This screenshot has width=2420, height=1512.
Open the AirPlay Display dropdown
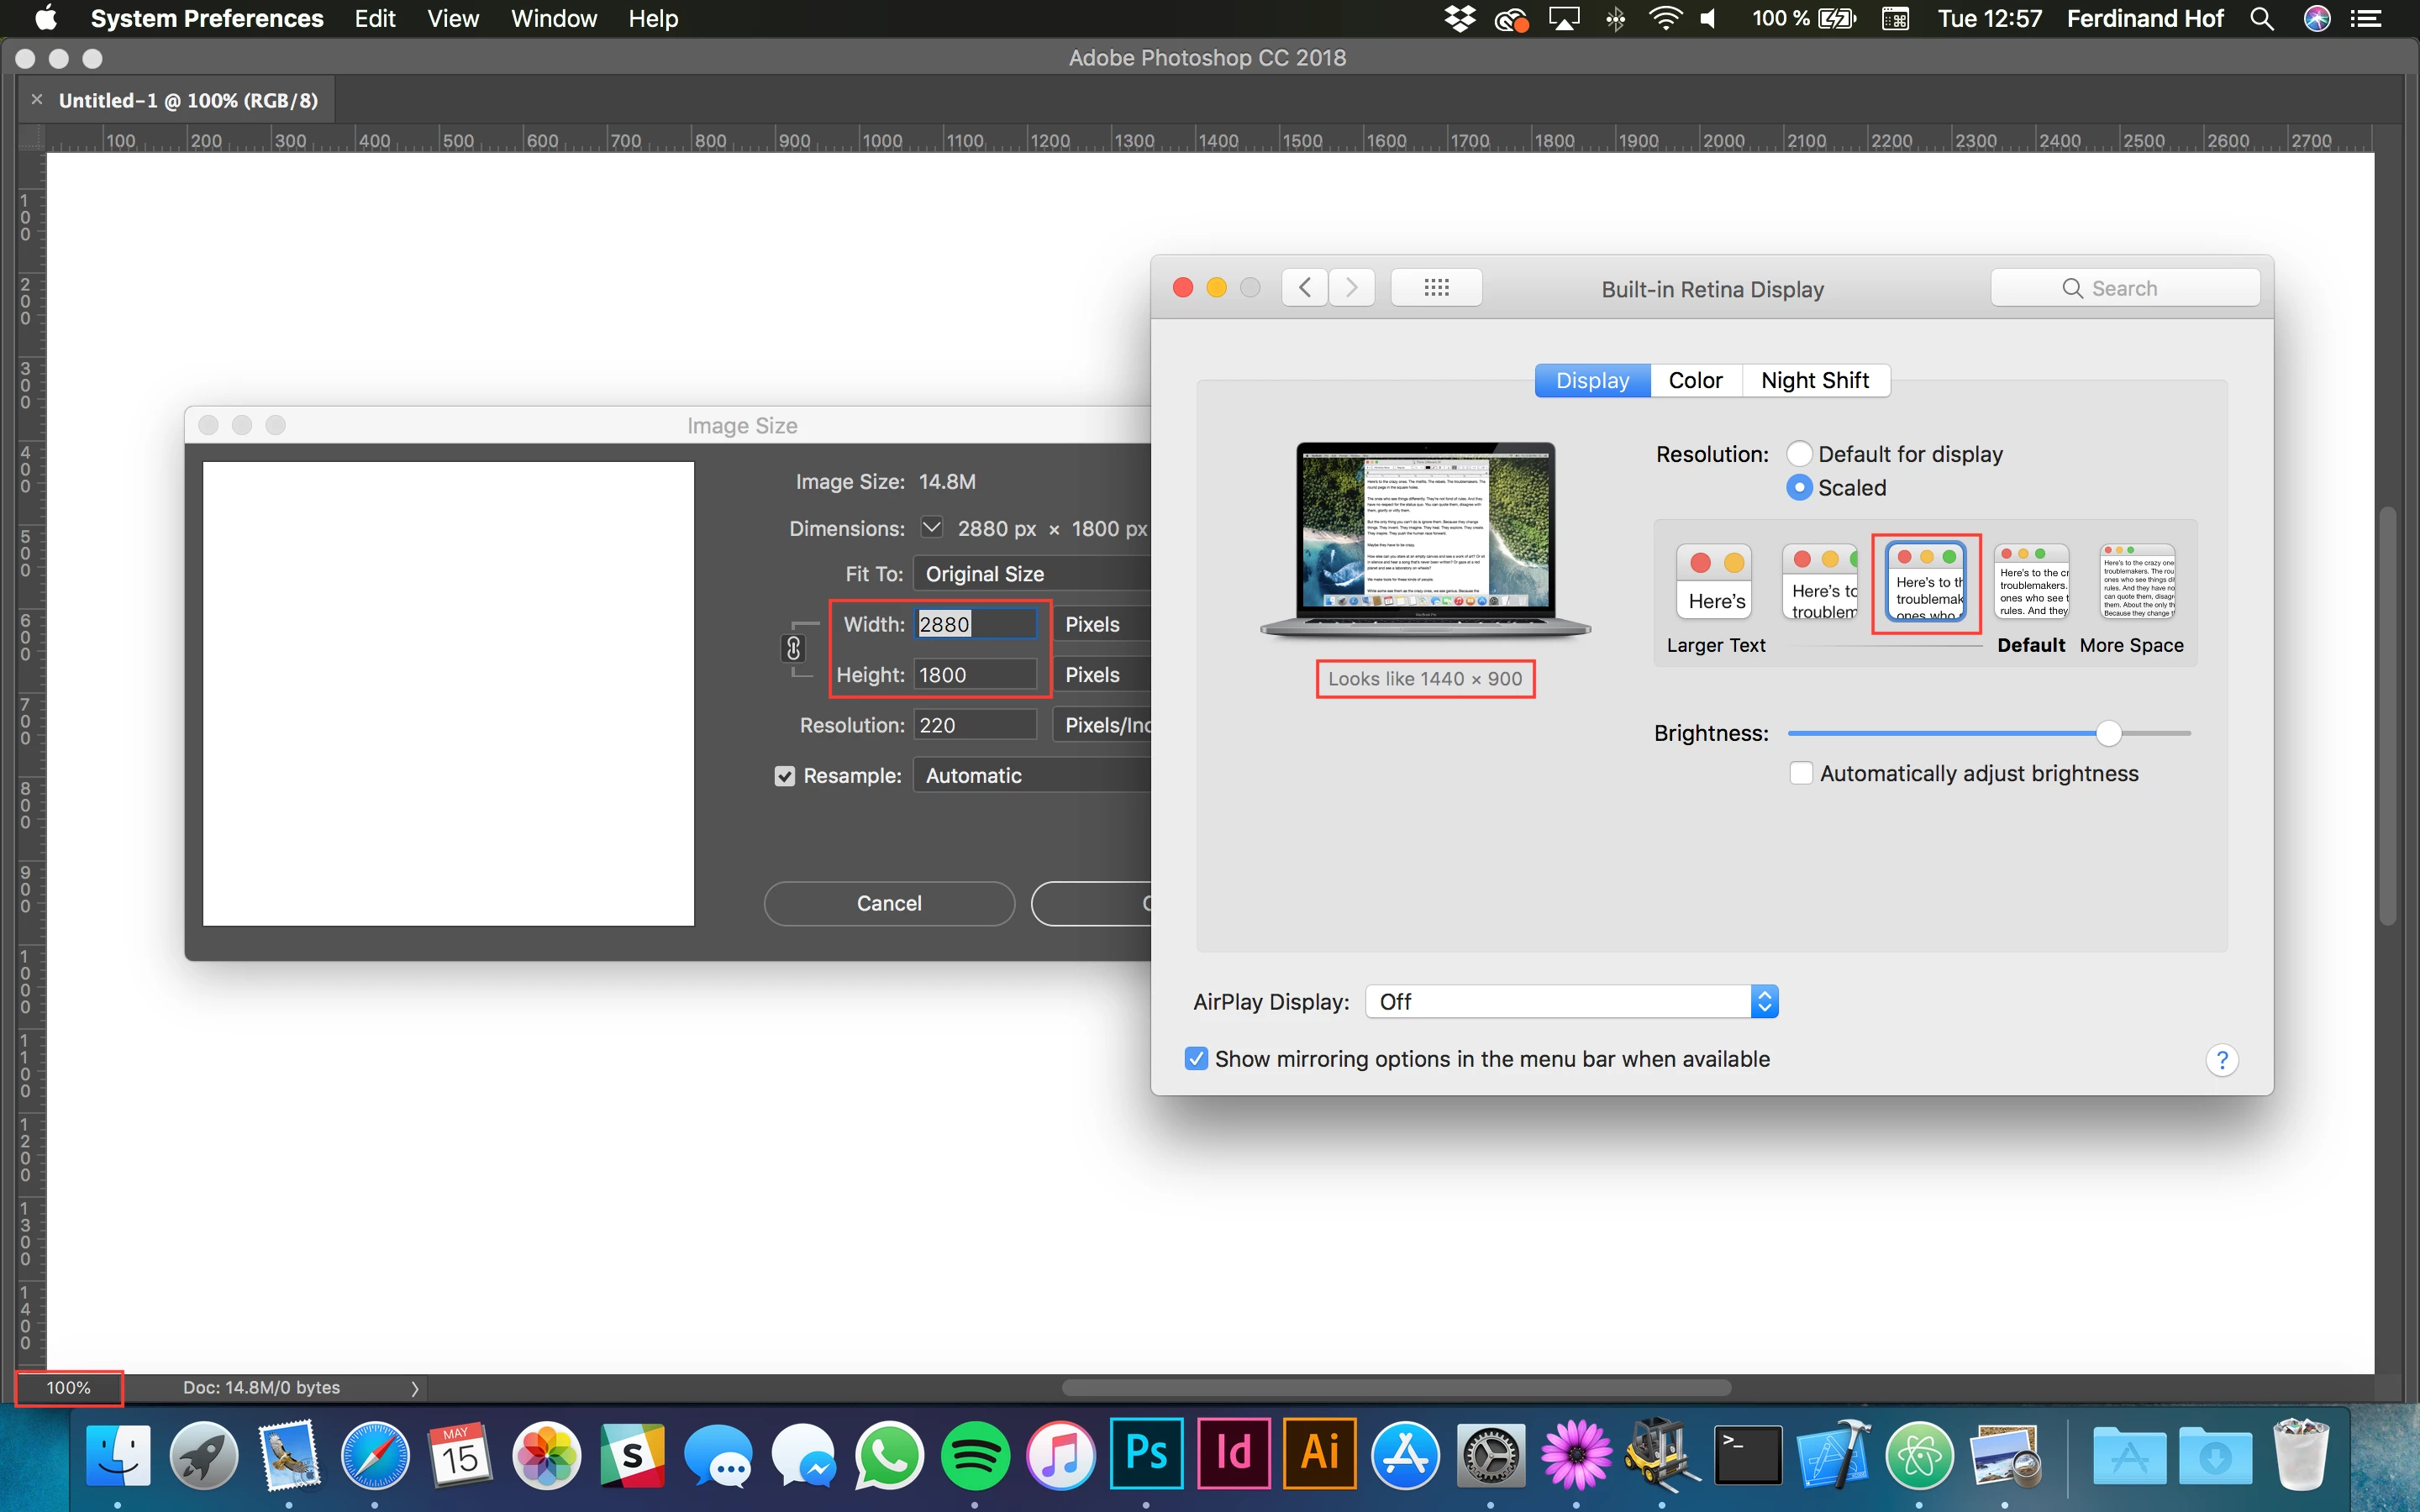[x=1571, y=1002]
